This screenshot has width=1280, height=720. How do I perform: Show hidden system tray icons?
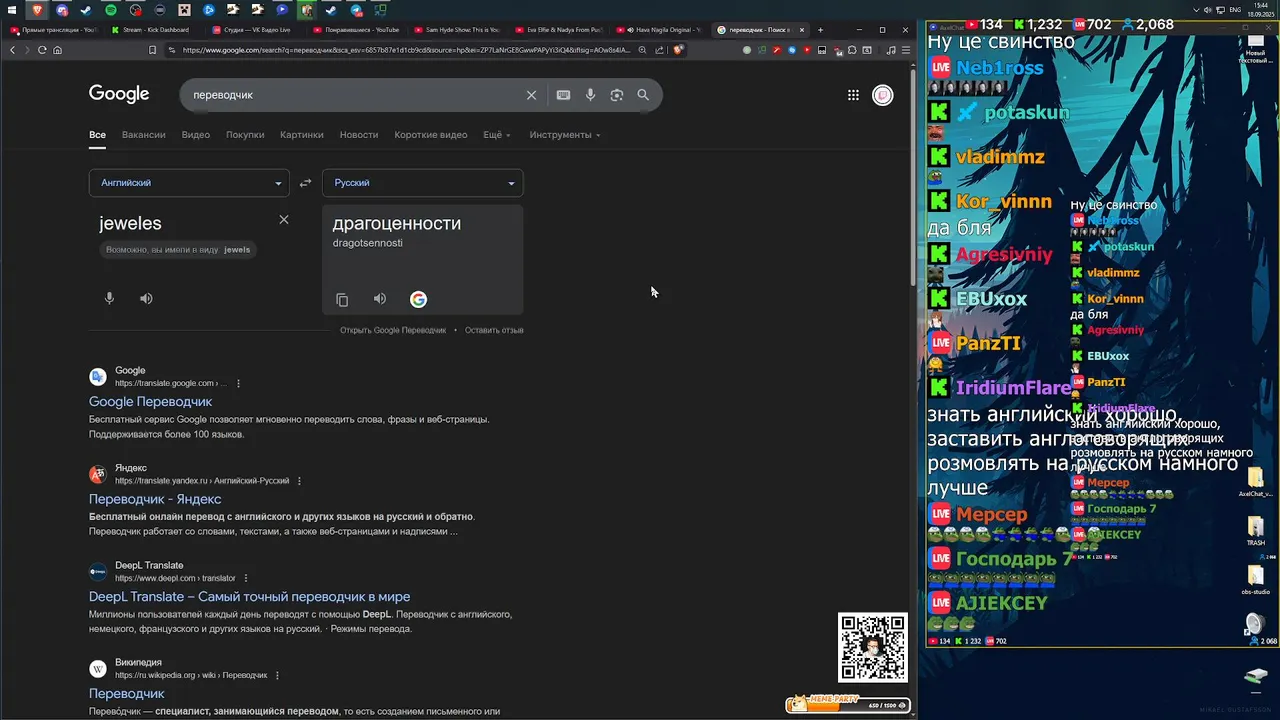[x=1196, y=10]
